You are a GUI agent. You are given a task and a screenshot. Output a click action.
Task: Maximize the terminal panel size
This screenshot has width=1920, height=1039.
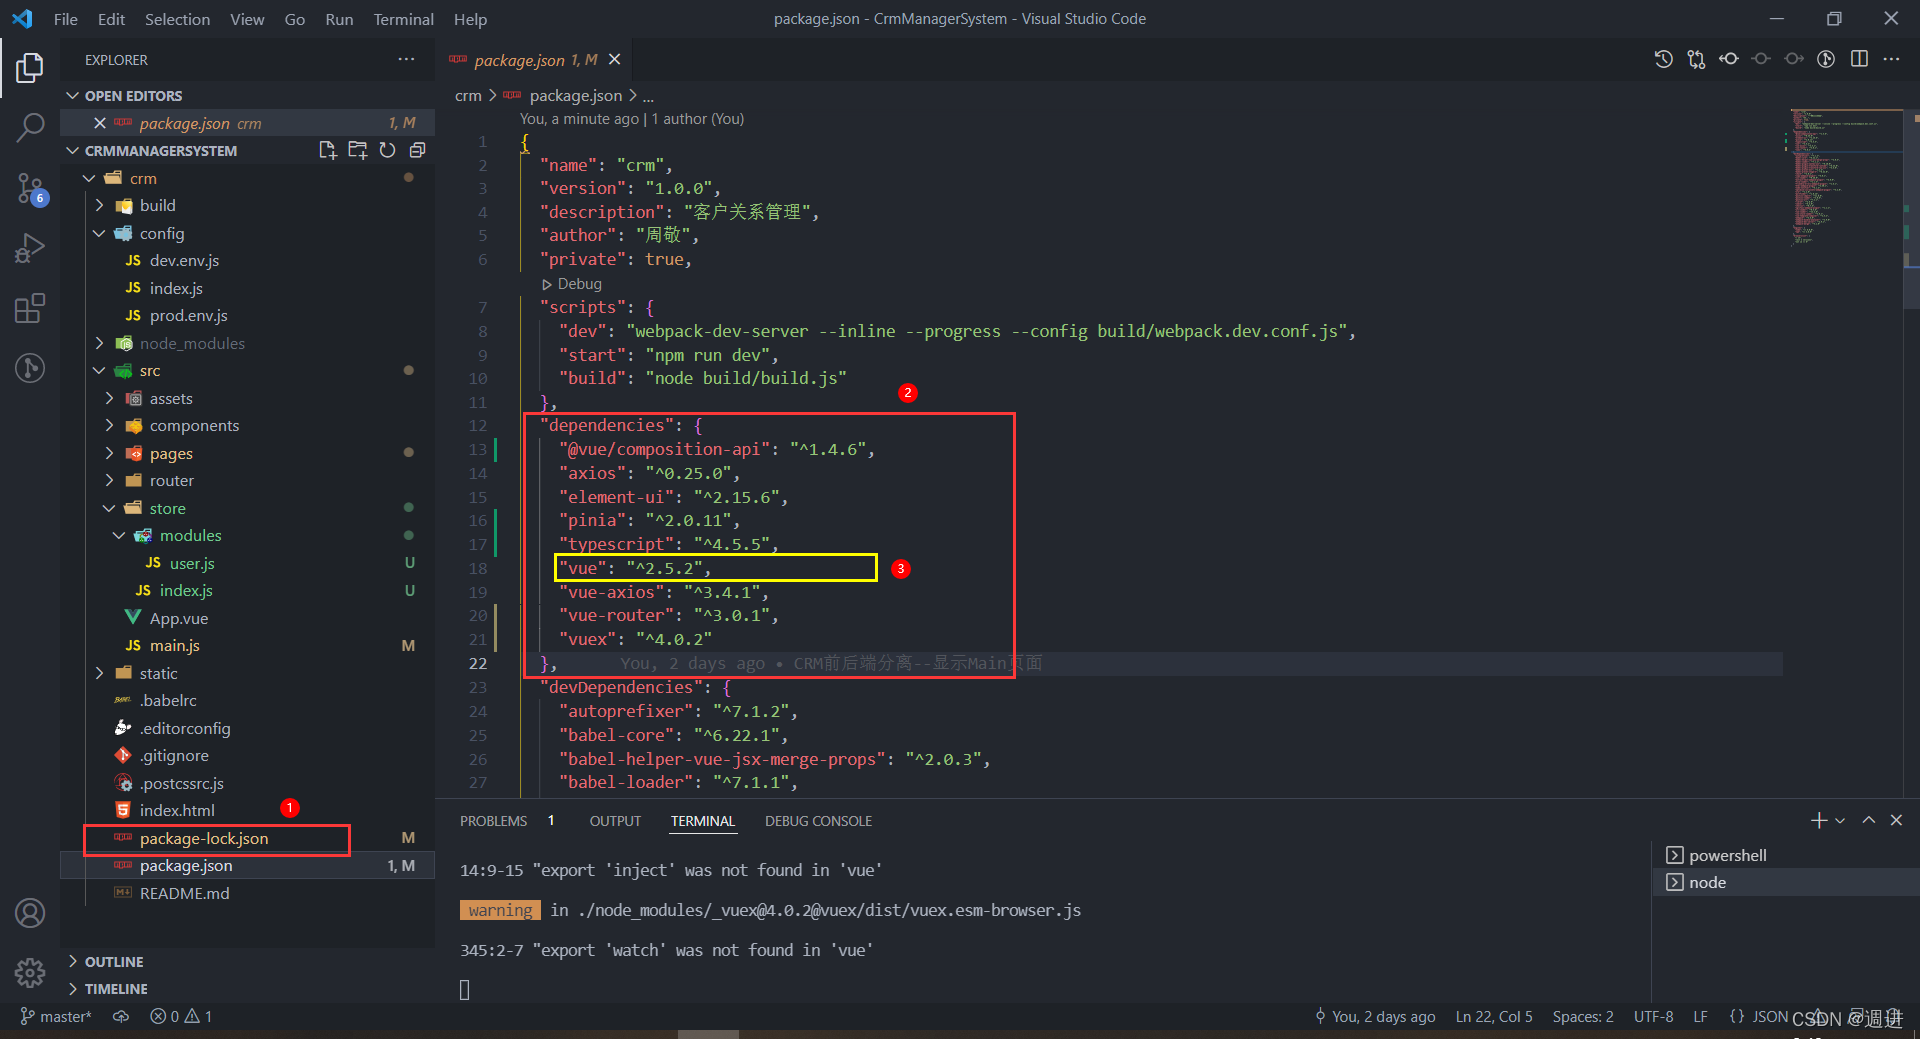coord(1868,820)
